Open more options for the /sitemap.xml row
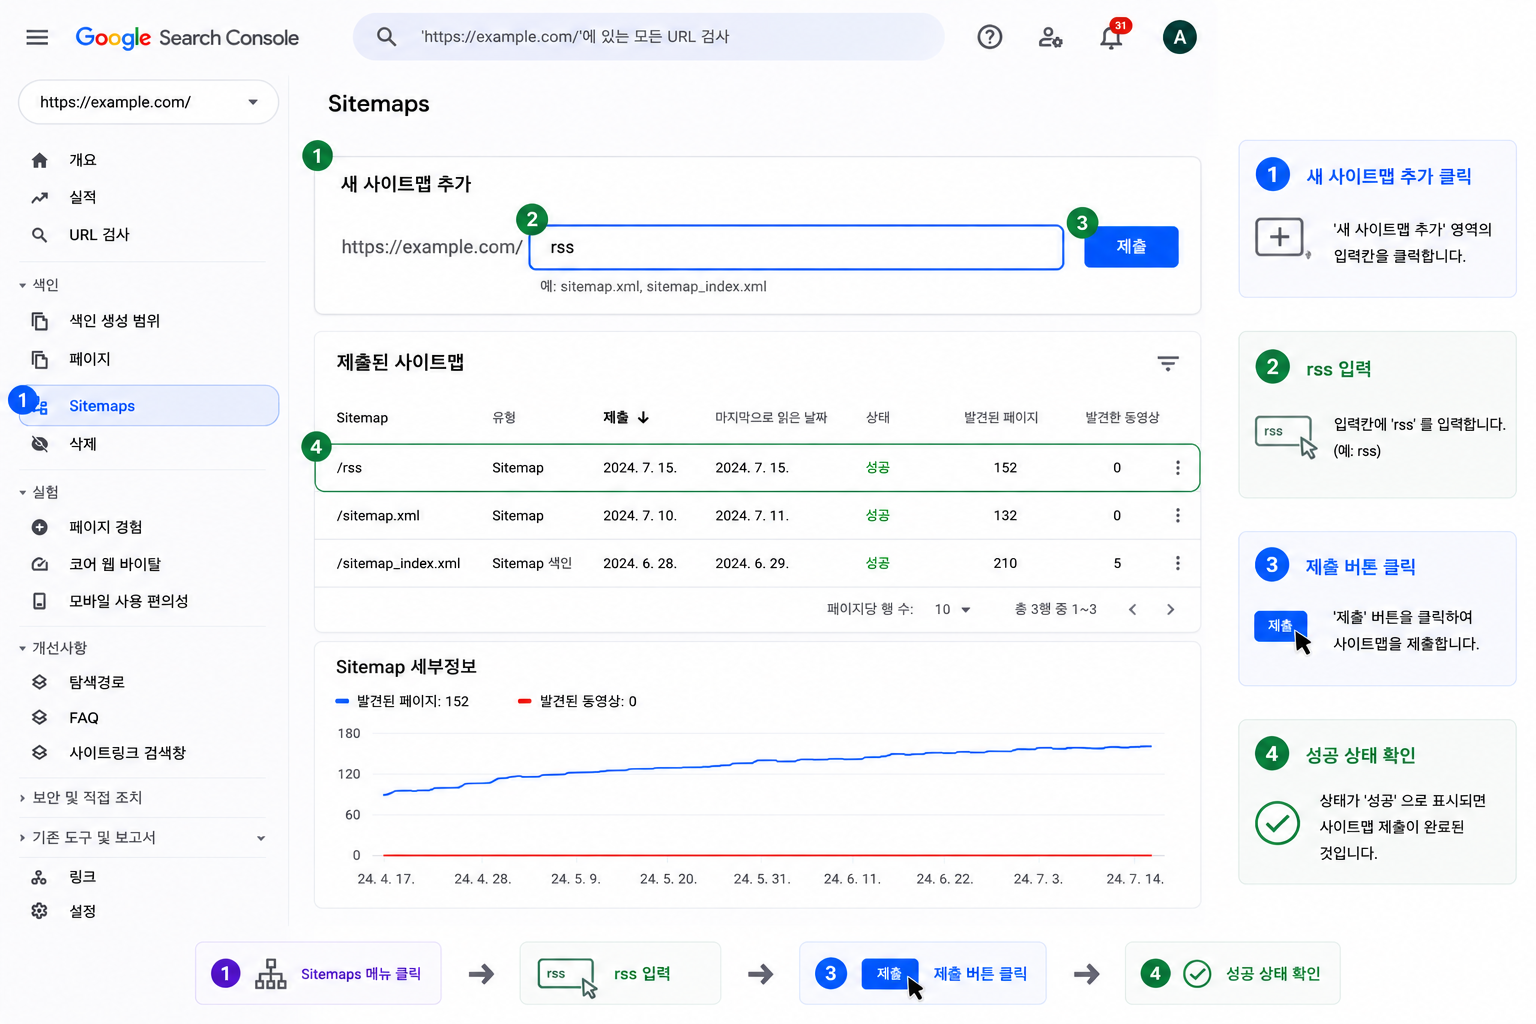 1178,515
